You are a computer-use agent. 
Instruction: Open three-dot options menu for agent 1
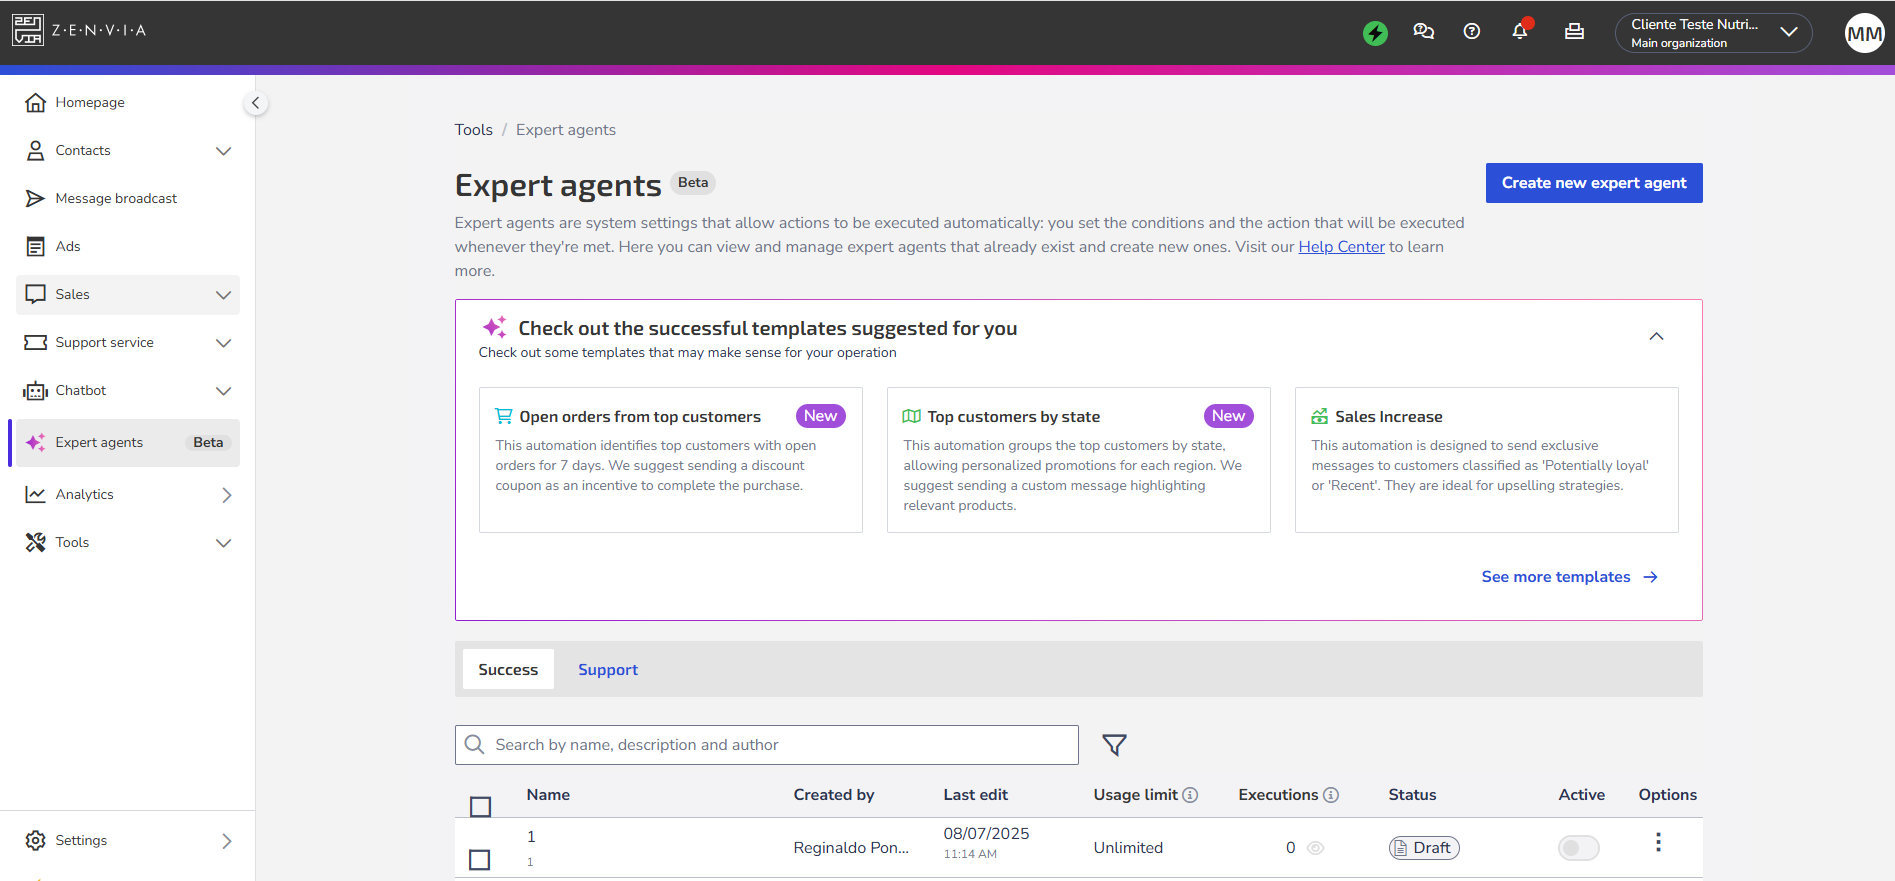point(1658,842)
